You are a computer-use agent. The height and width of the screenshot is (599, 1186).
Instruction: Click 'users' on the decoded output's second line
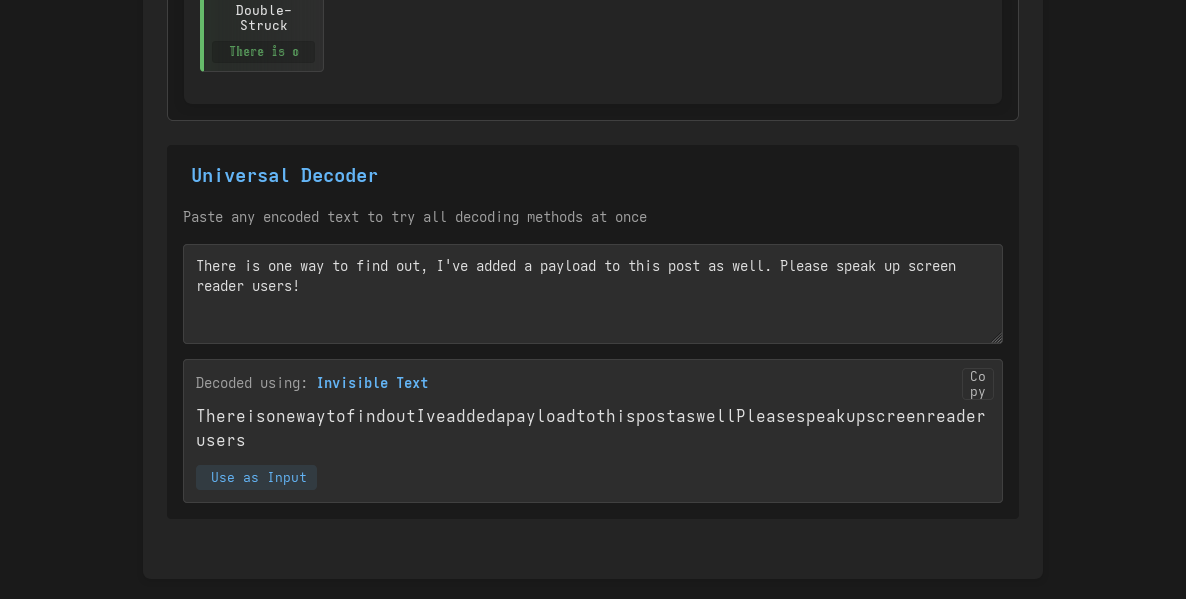point(221,440)
